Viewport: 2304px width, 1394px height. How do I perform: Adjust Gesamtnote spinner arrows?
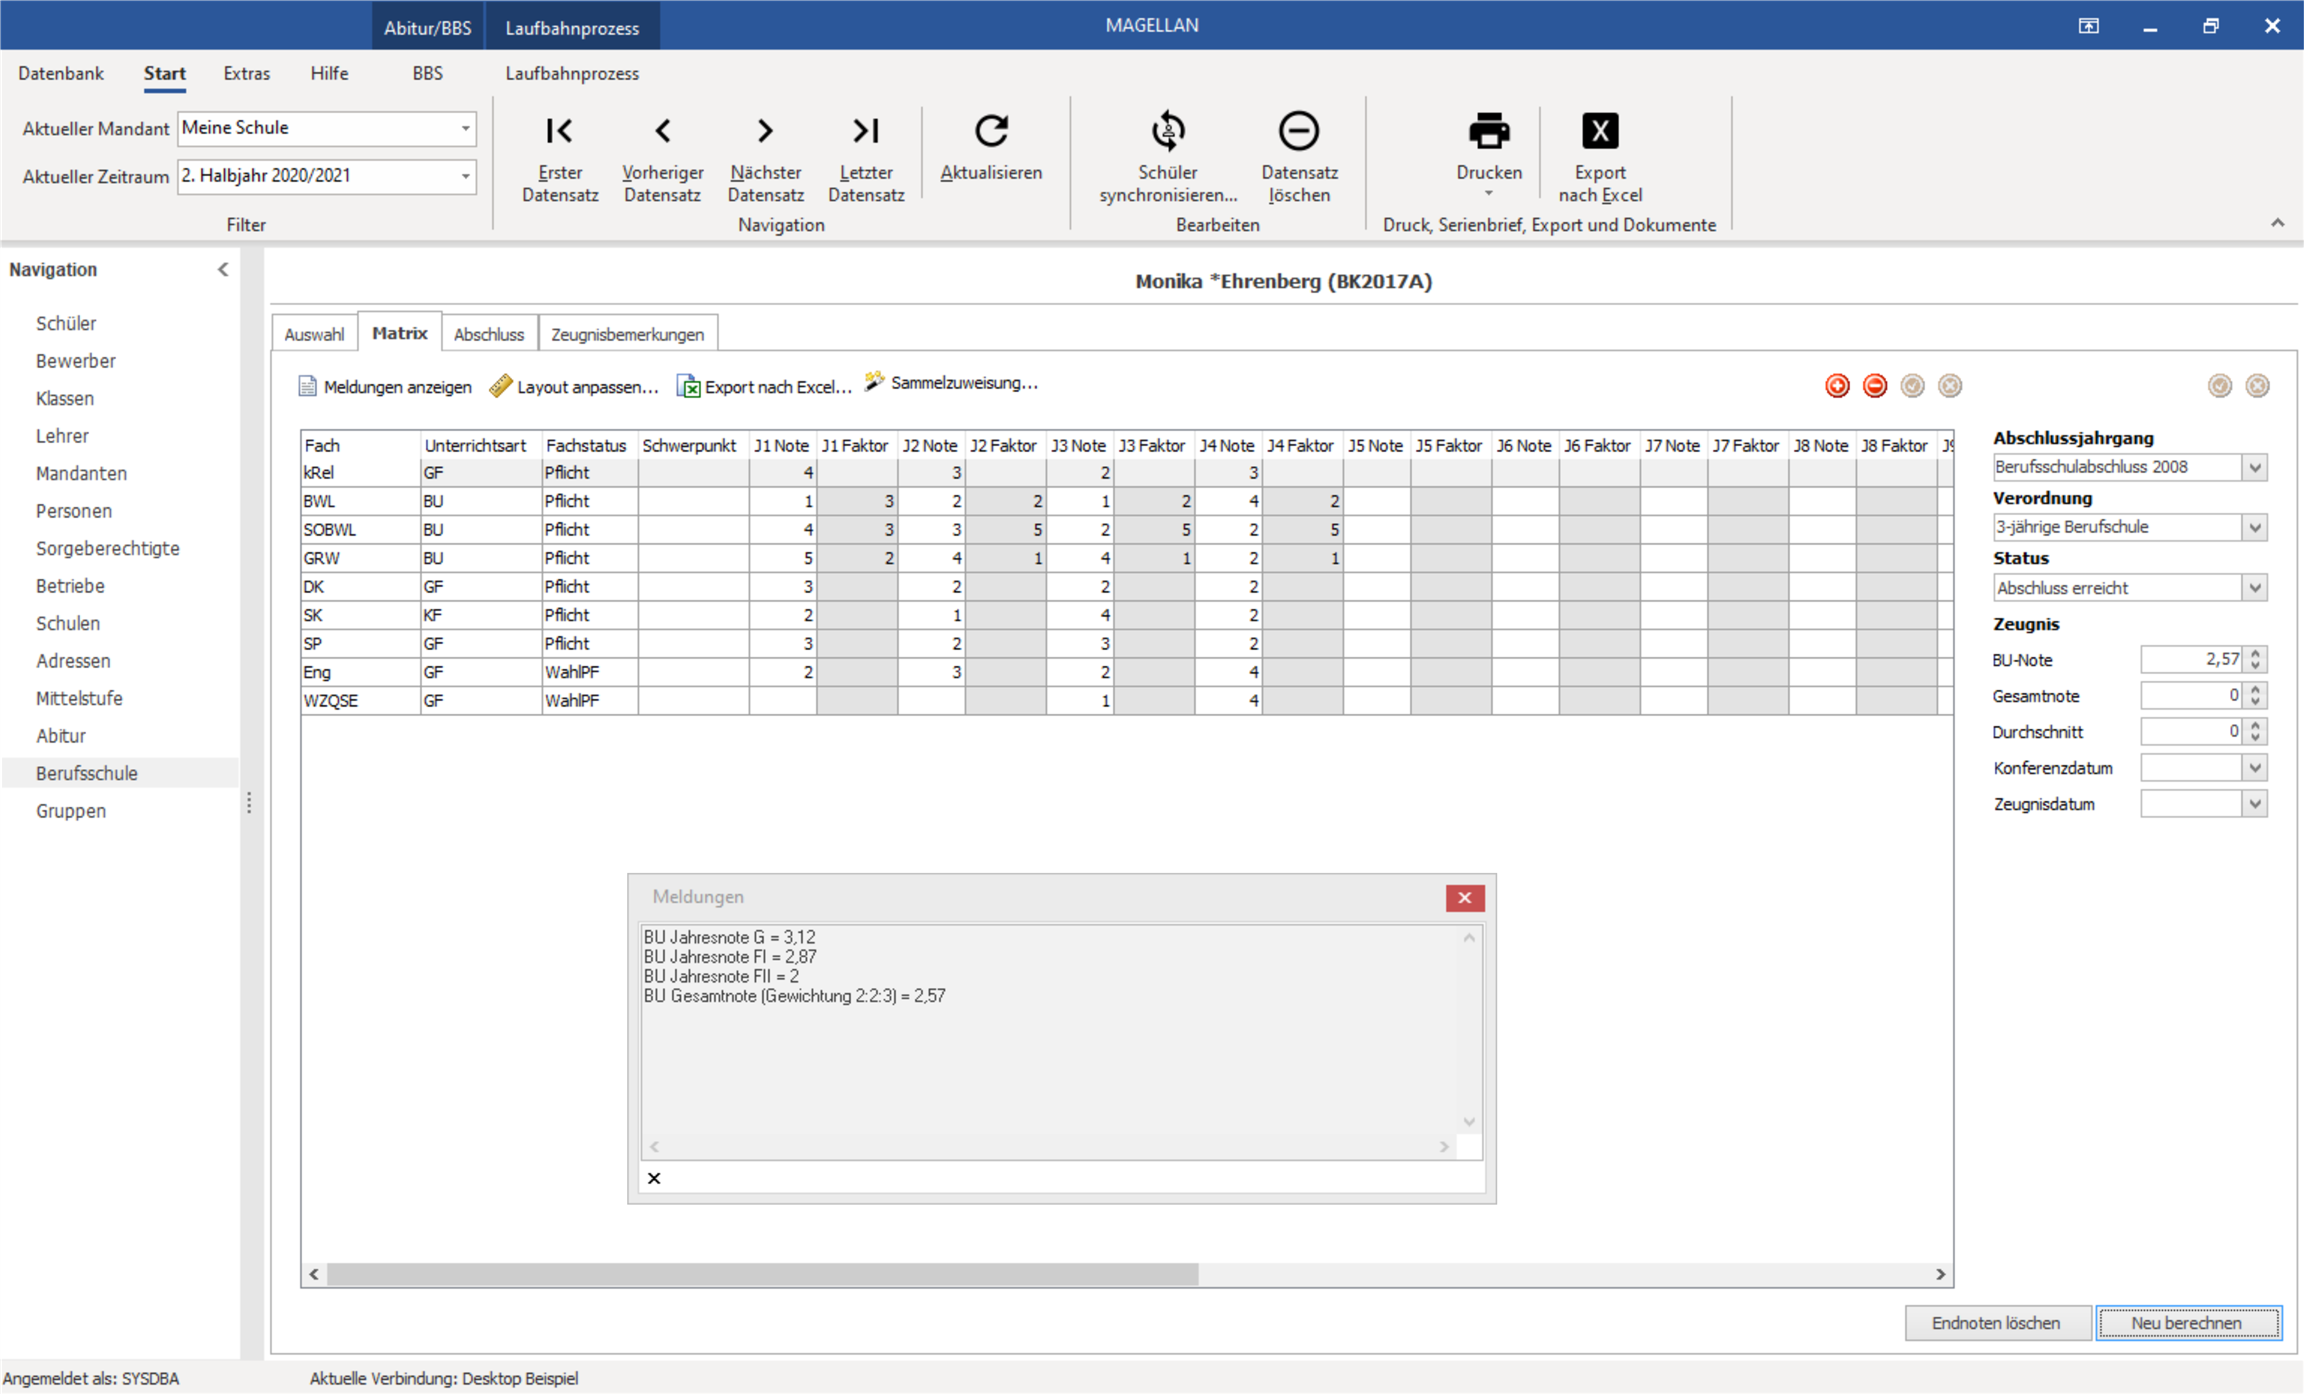coord(2256,695)
